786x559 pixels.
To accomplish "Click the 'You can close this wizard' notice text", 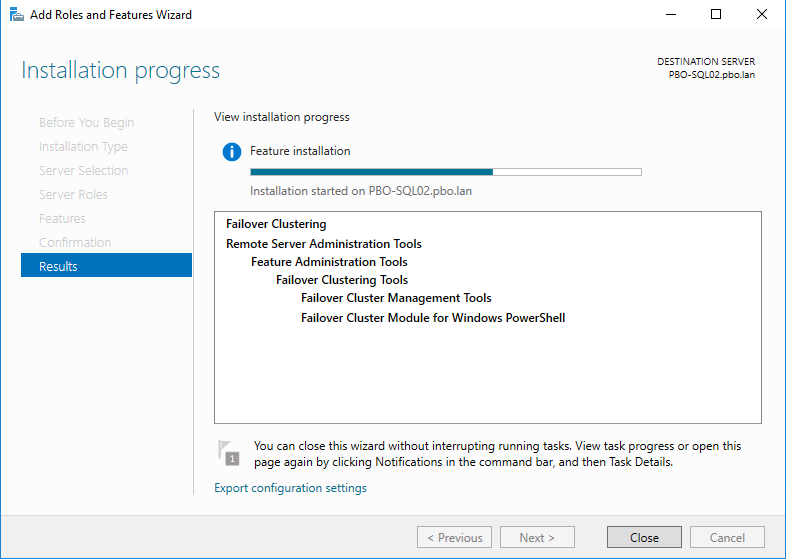I will (497, 454).
